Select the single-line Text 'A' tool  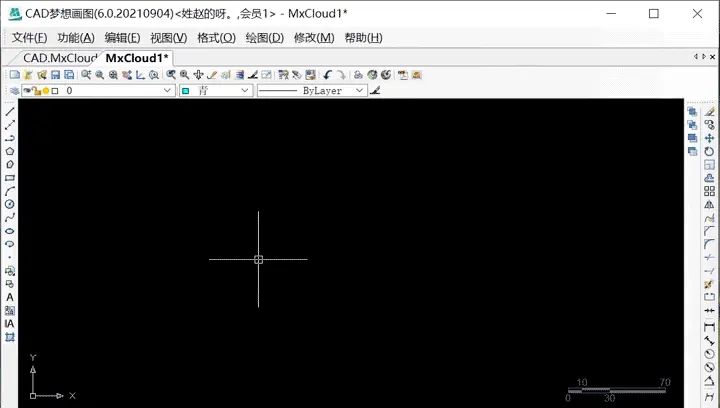(x=10, y=297)
